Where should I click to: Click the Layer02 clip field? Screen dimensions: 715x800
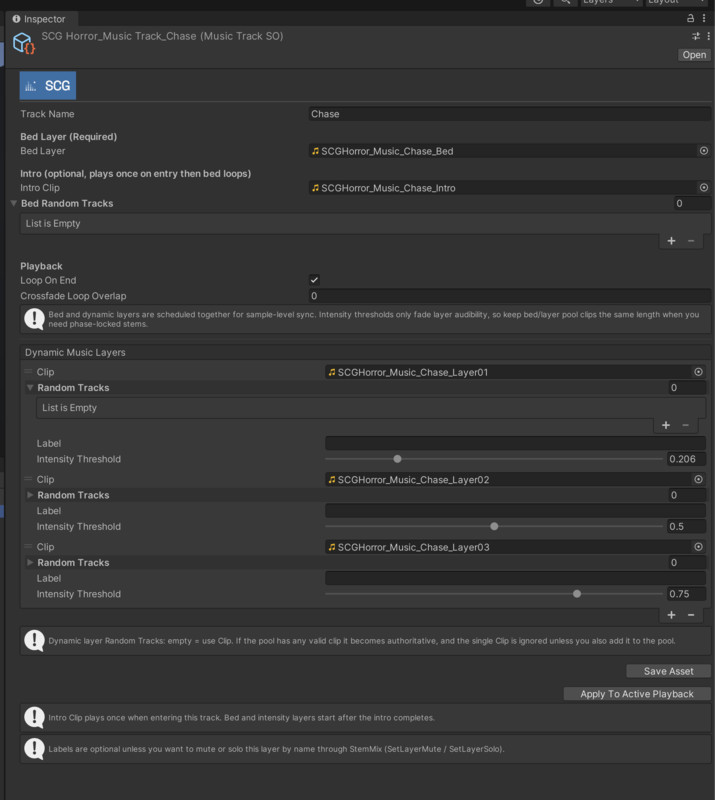(508, 480)
